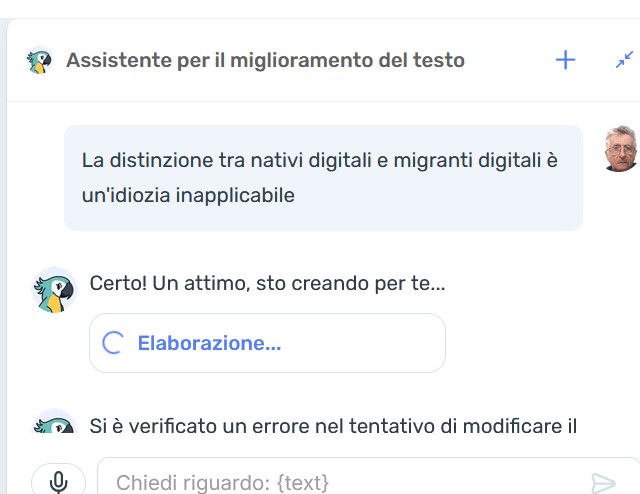This screenshot has height=494, width=640.
Task: Click the "Si è verificato un errore" message
Action: [333, 426]
